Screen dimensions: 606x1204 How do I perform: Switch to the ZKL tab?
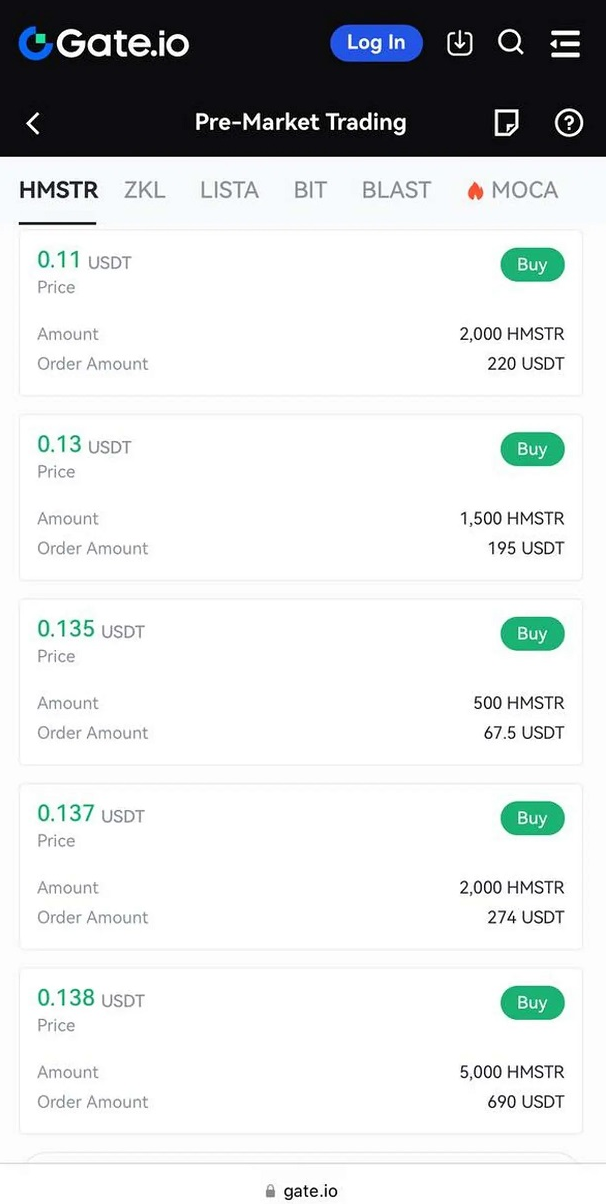click(144, 190)
